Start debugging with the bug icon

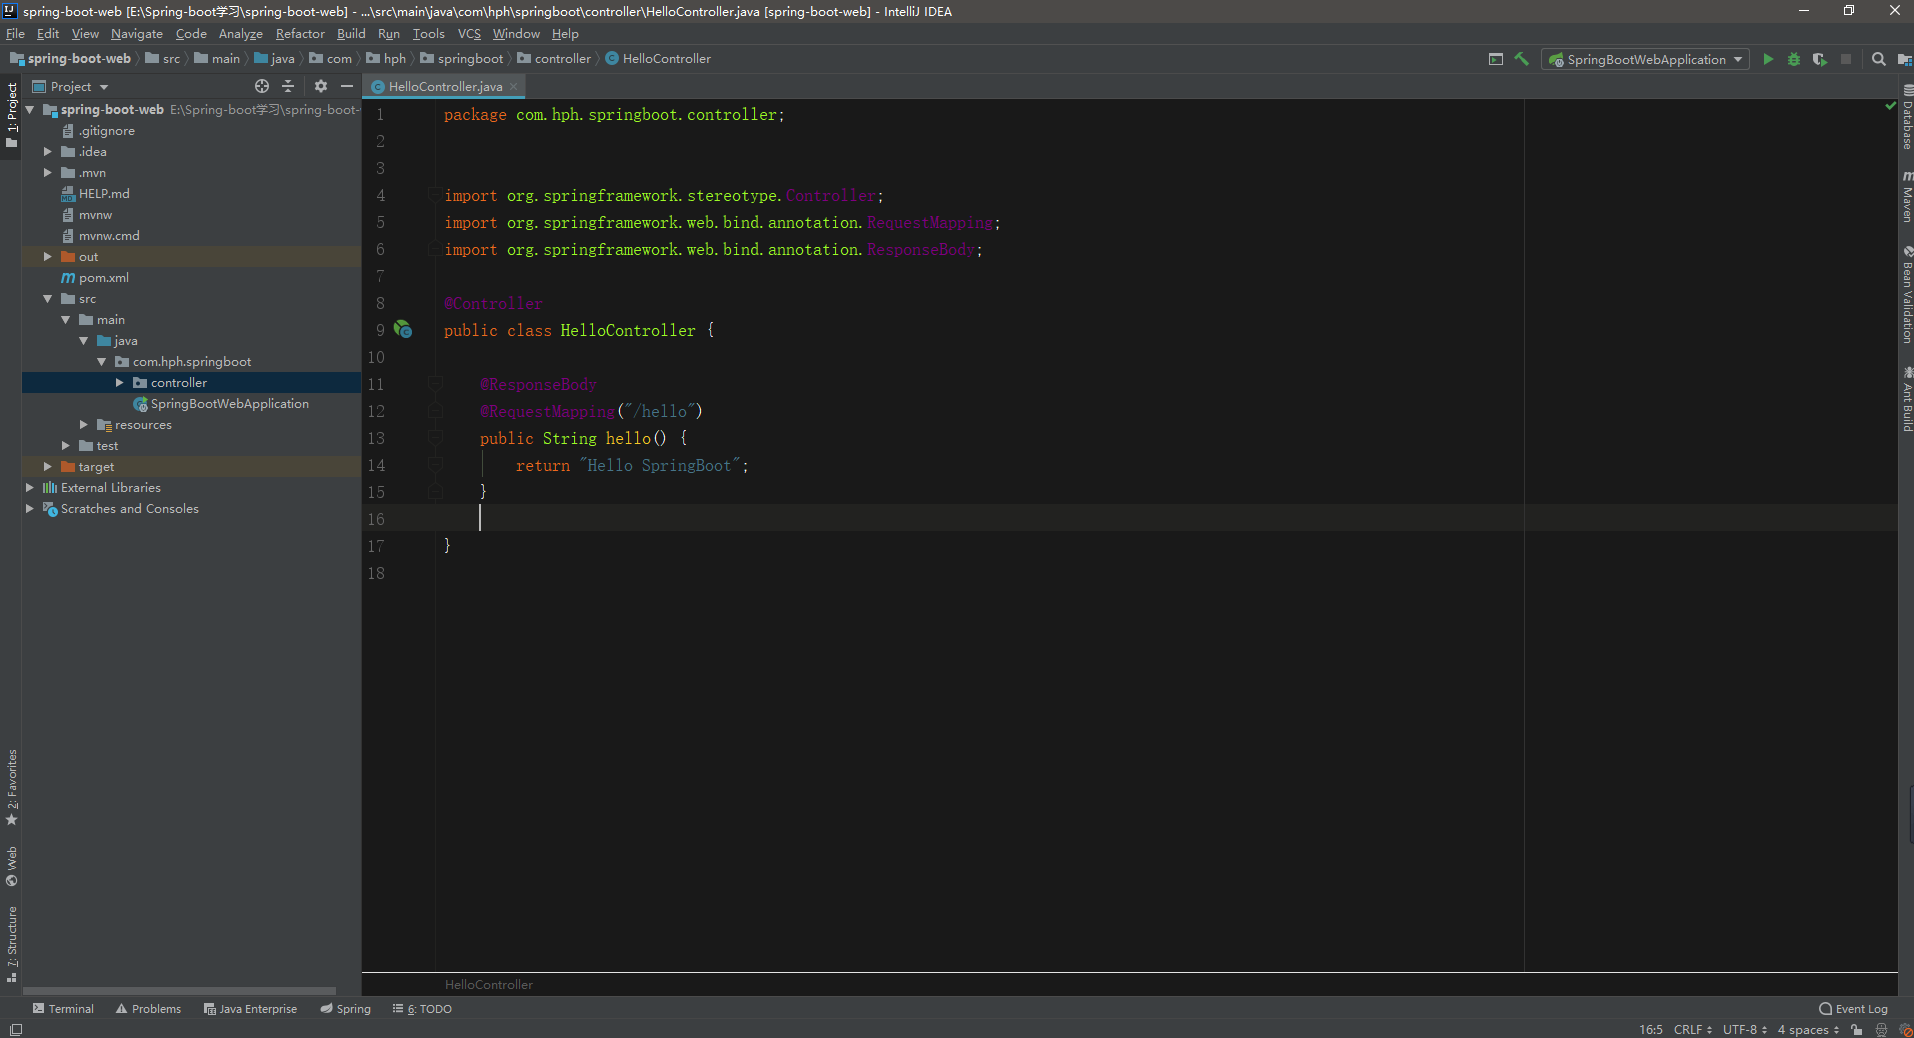[1794, 59]
